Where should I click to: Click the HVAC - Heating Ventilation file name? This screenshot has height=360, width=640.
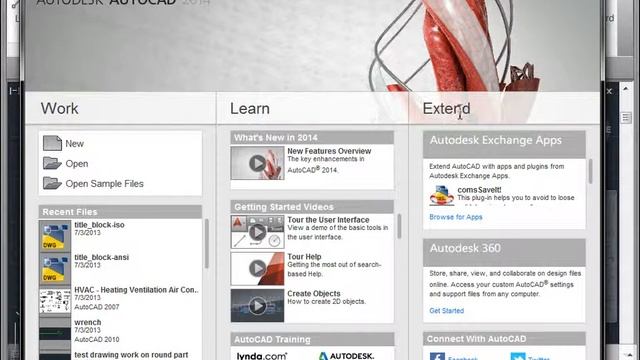(x=136, y=290)
